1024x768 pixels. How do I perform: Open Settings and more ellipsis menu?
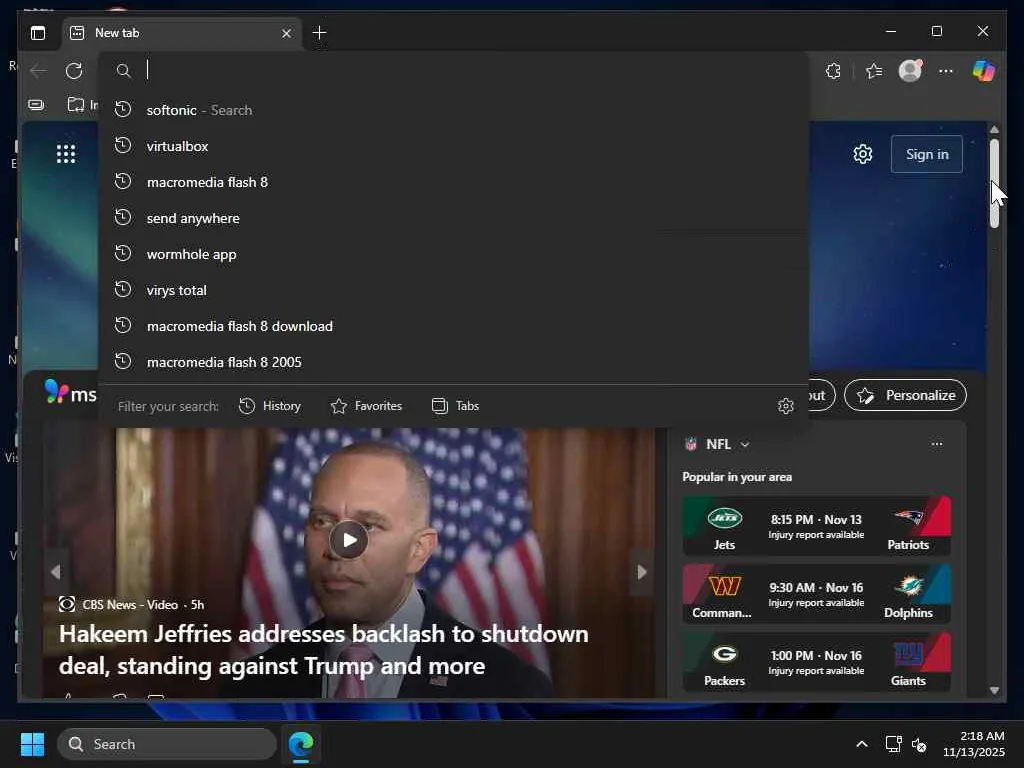point(946,71)
